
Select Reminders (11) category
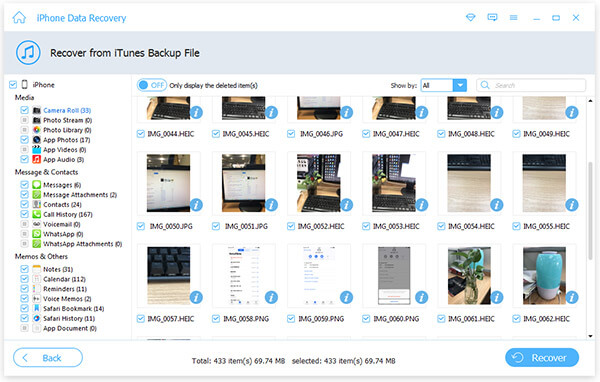65,289
